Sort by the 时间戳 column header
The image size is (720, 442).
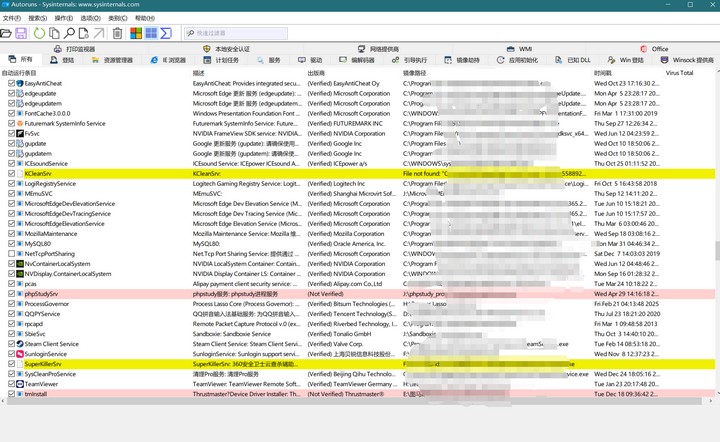tap(603, 73)
